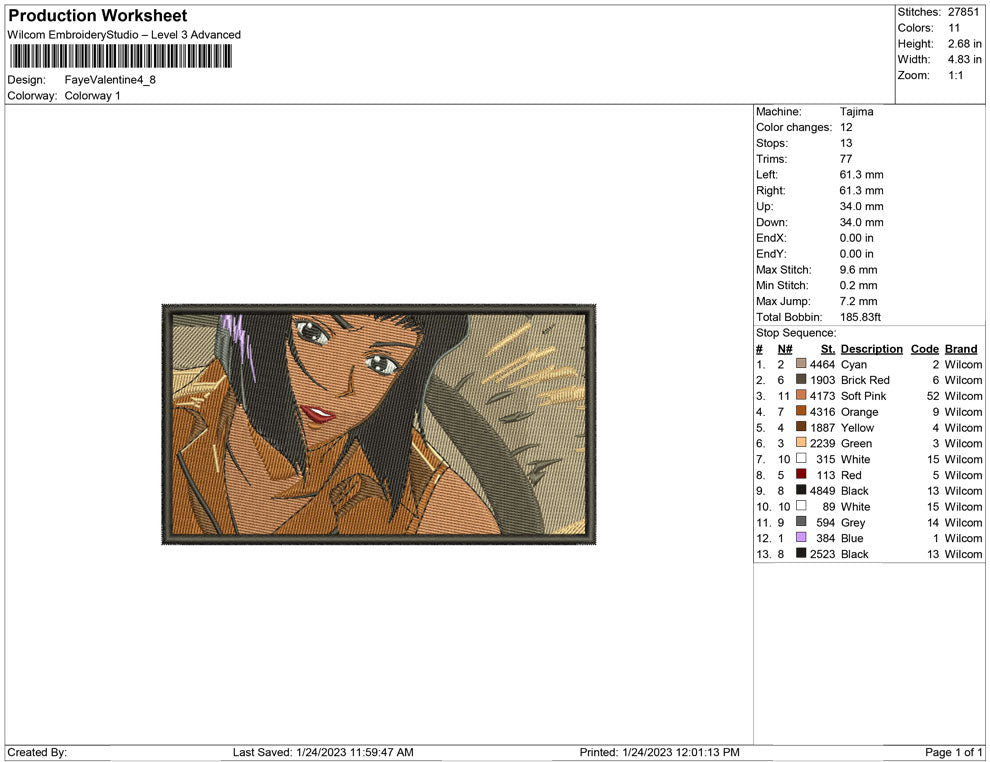Click the Total Bobbin value 185.83ft
The image size is (990, 762).
click(x=861, y=317)
